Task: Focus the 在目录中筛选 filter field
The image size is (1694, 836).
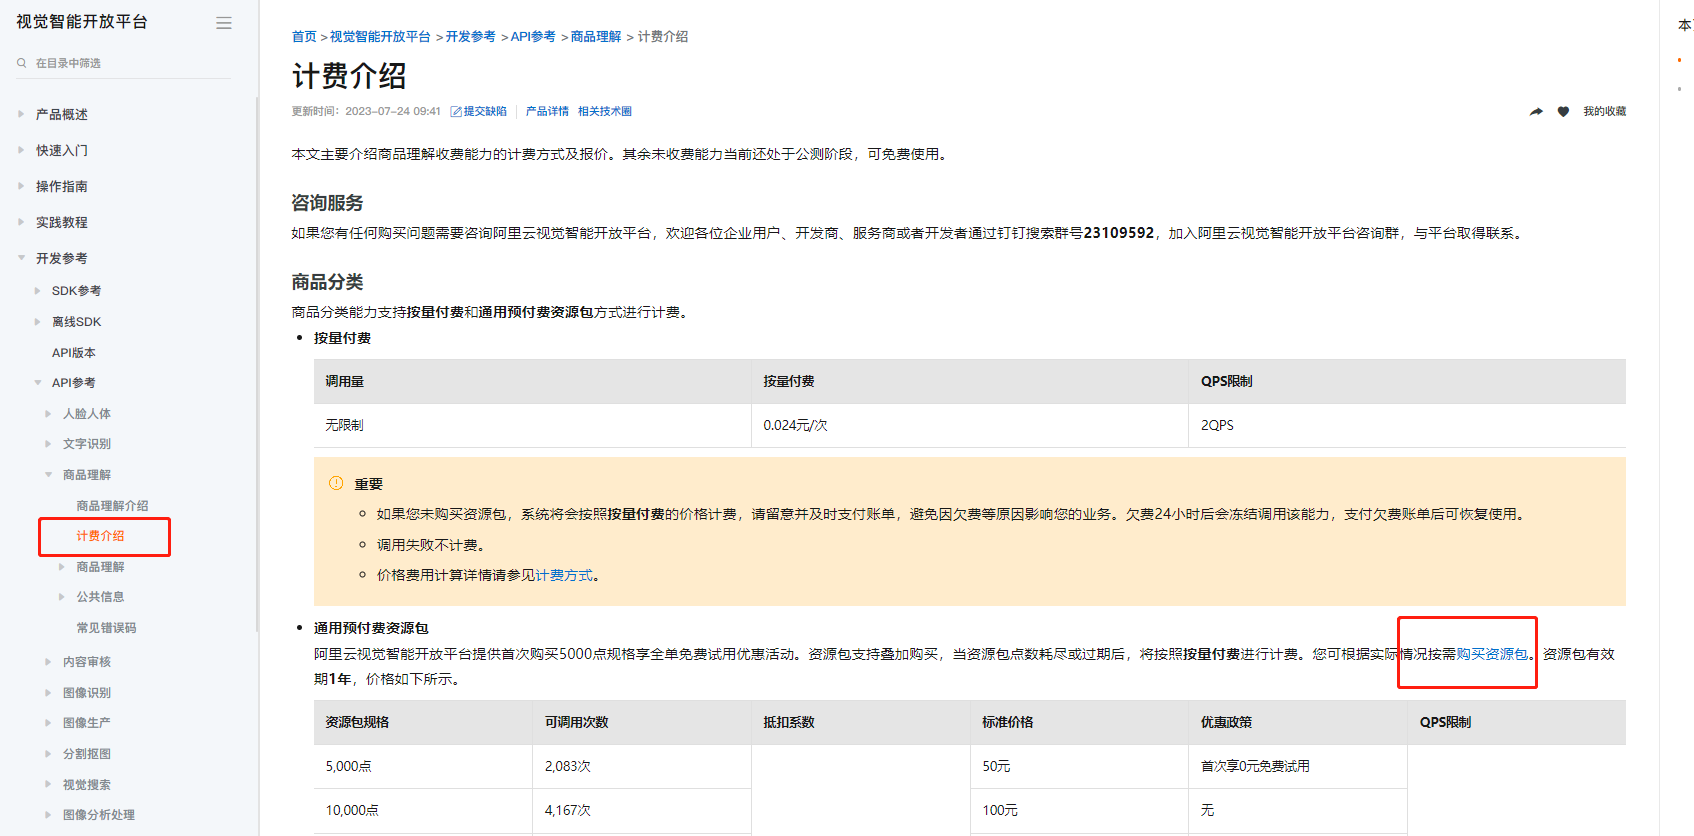Action: pos(123,63)
